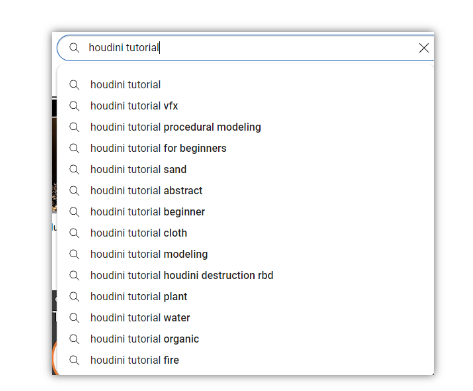Select 'houdini tutorial organic' suggestion
Viewport: 473px width, 391px height.
click(246, 339)
